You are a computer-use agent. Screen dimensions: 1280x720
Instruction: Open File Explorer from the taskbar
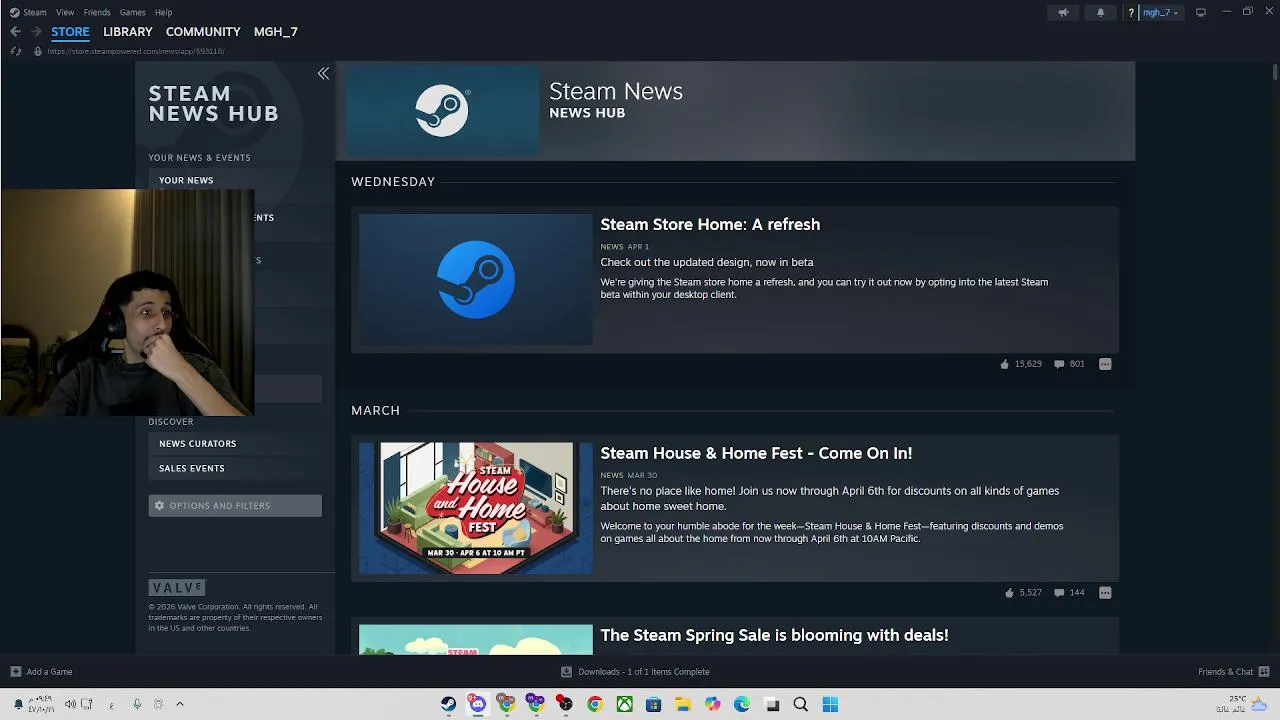point(683,704)
